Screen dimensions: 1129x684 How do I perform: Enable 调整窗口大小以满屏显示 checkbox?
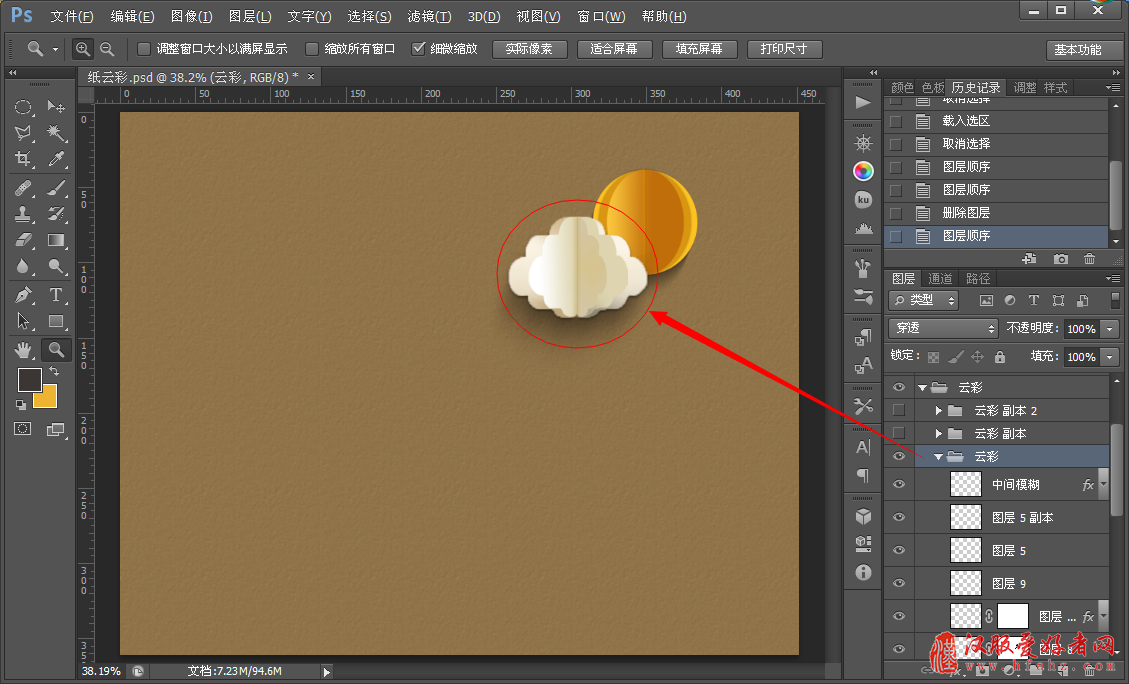point(144,49)
